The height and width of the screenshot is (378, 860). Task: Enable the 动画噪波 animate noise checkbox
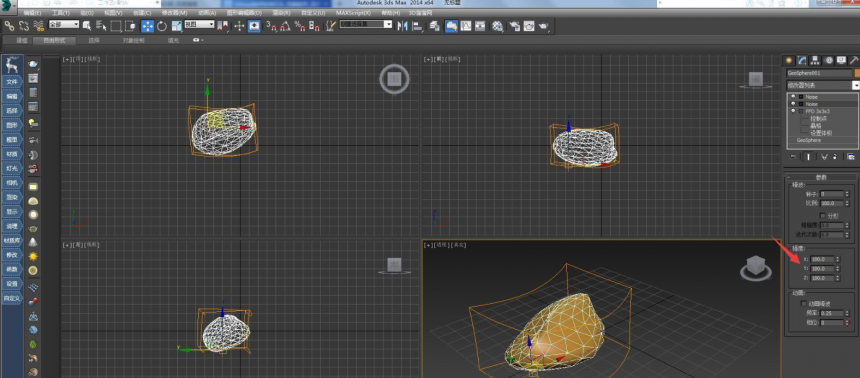[x=804, y=303]
